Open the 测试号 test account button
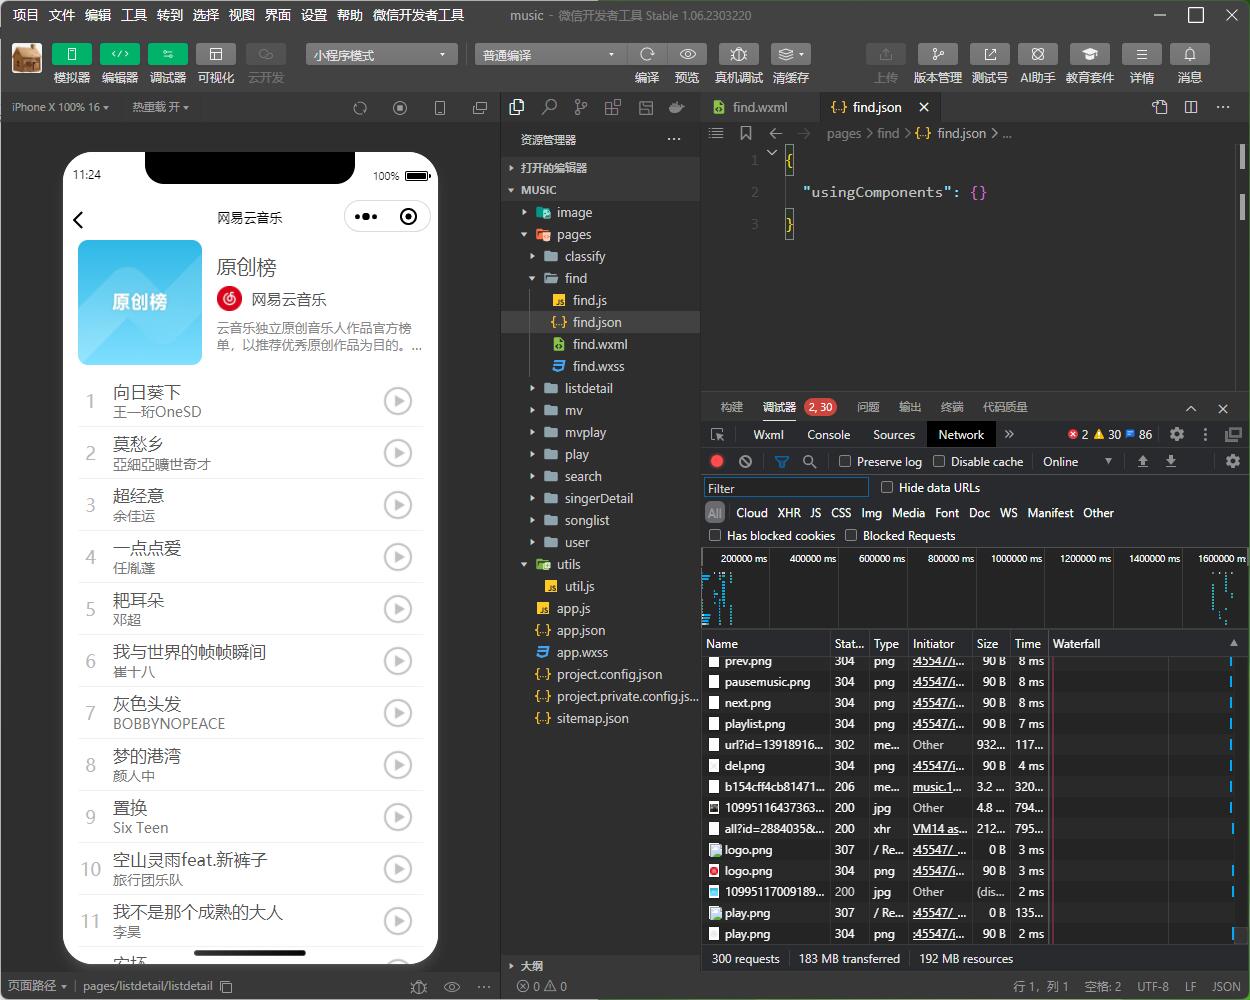The height and width of the screenshot is (1000, 1250). (989, 54)
